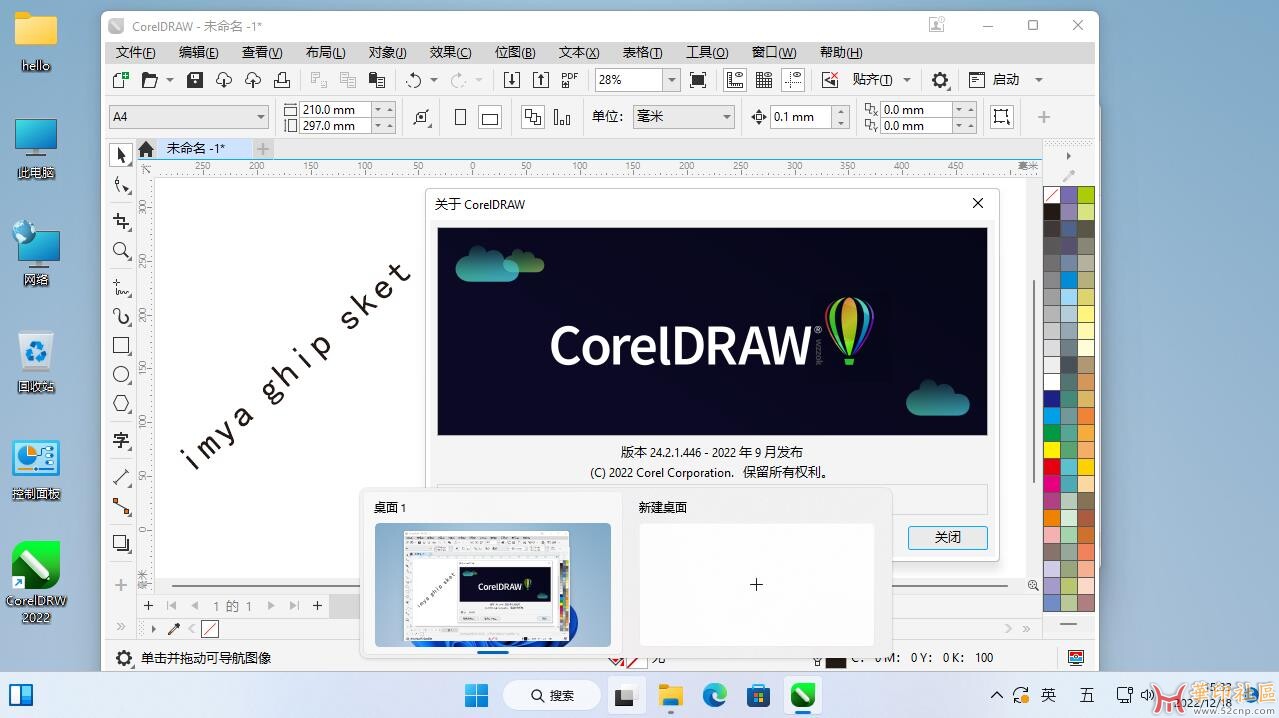Screen dimensions: 1279x718
Task: Toggle apply layout to all pages
Action: tap(533, 117)
